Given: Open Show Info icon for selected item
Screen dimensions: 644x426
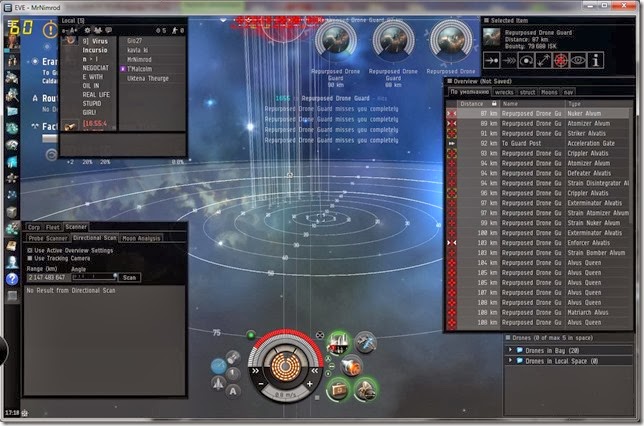Looking at the screenshot, I should click(596, 60).
